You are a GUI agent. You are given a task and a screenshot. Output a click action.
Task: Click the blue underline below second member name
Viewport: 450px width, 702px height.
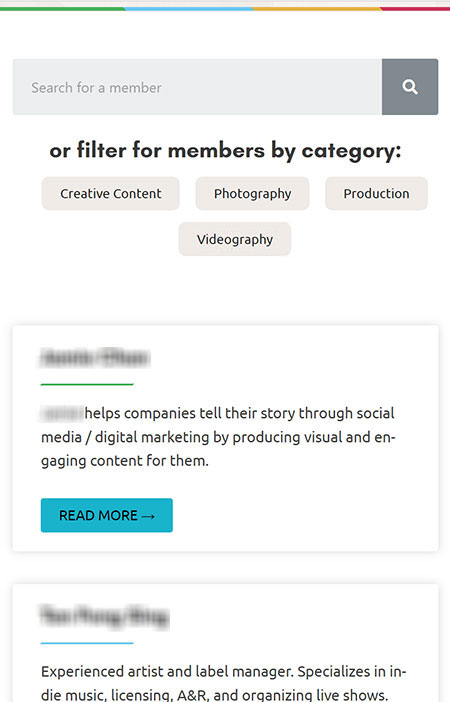87,643
